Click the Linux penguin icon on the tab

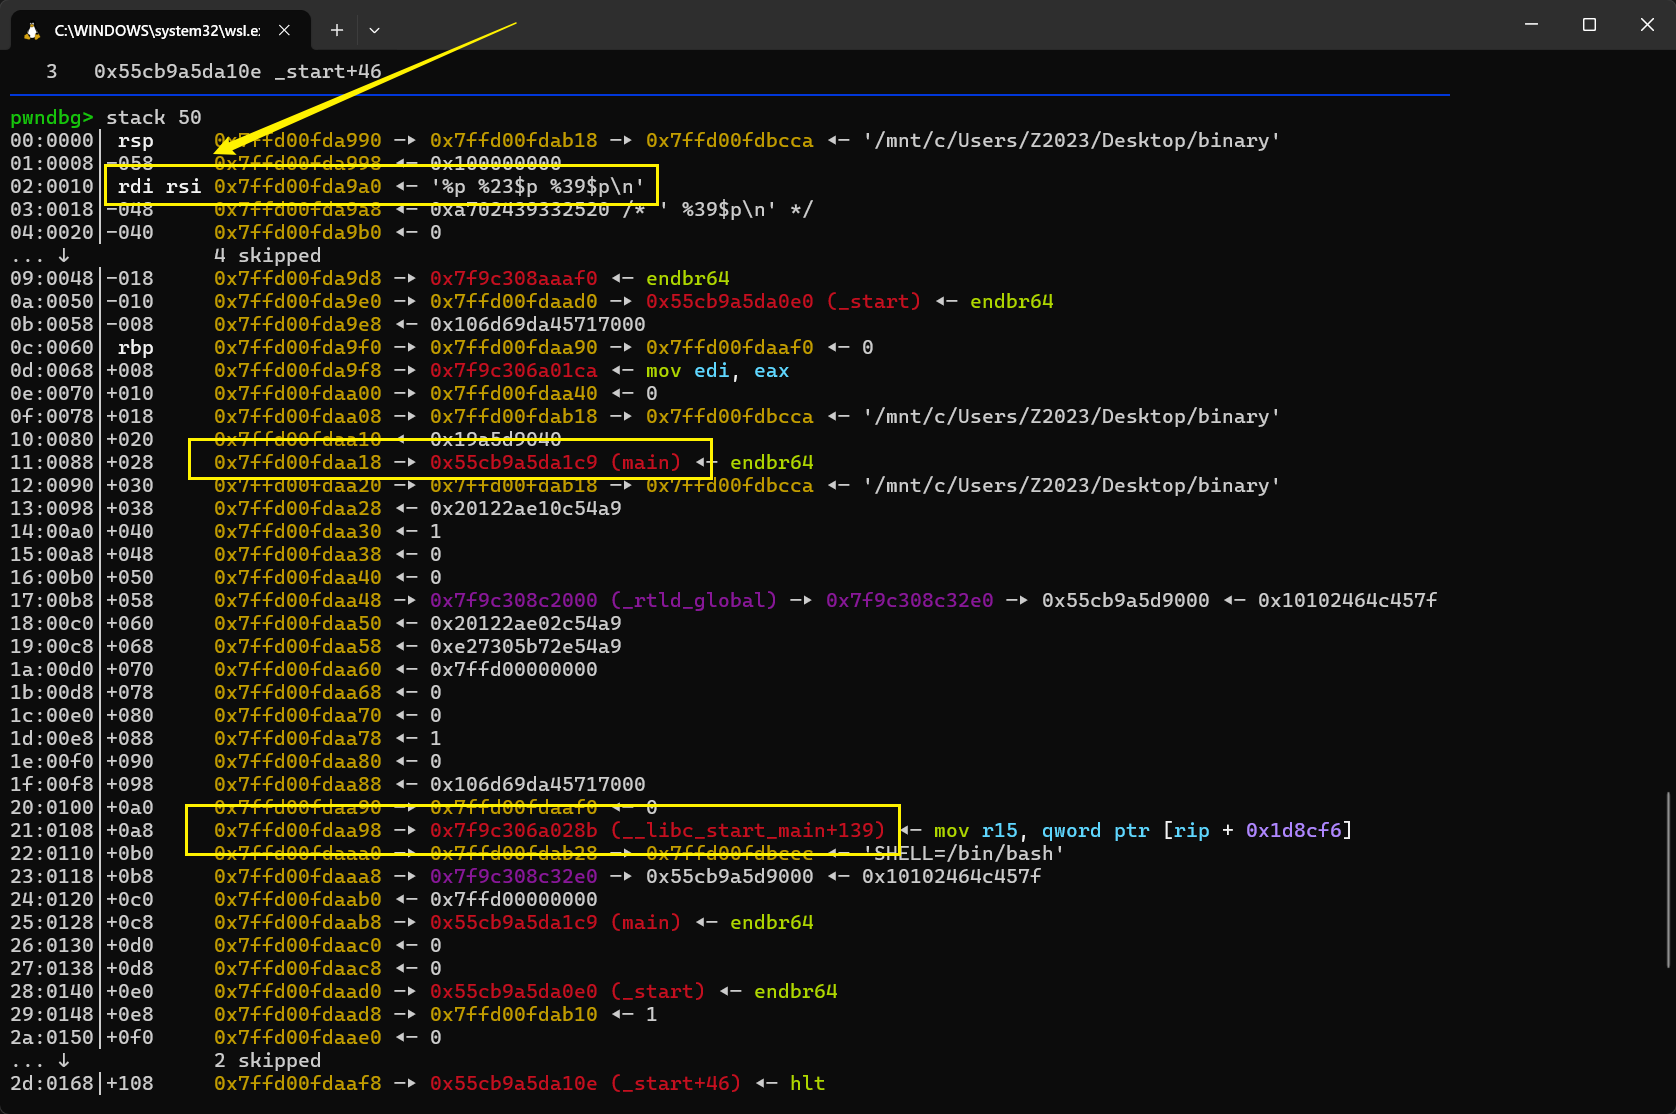coord(32,30)
